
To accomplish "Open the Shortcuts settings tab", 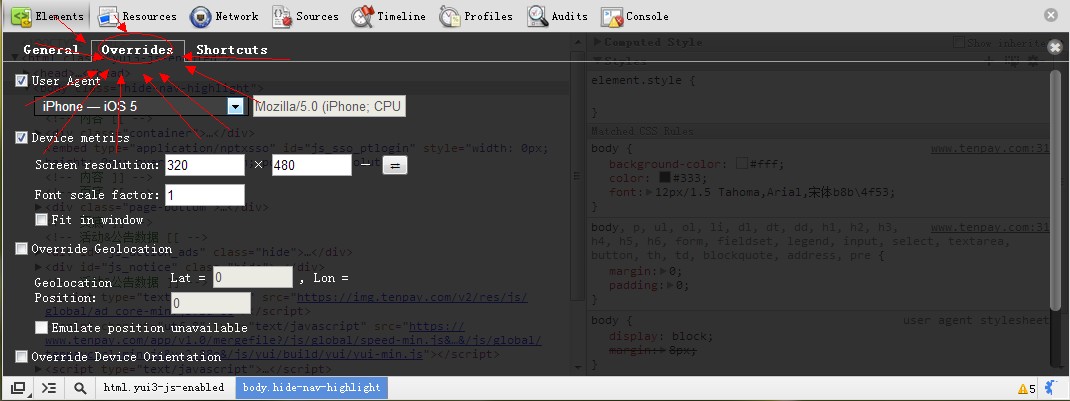I will click(231, 49).
